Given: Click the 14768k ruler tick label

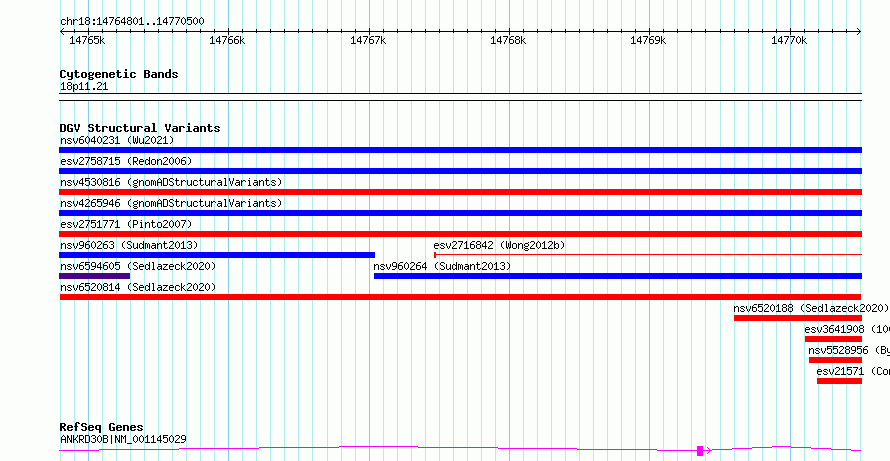Looking at the screenshot, I should point(508,40).
